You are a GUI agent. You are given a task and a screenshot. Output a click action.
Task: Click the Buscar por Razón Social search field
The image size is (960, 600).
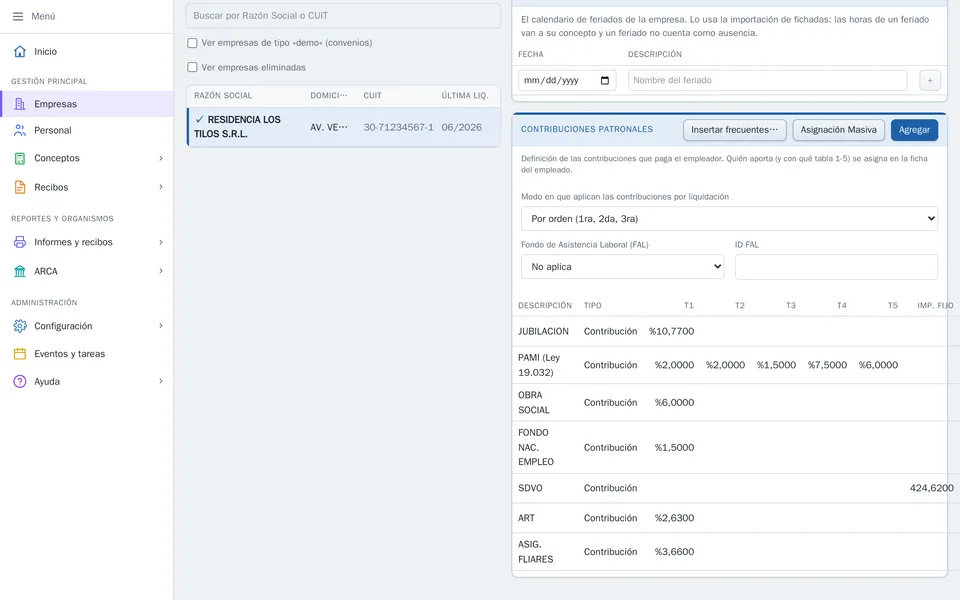coord(343,16)
